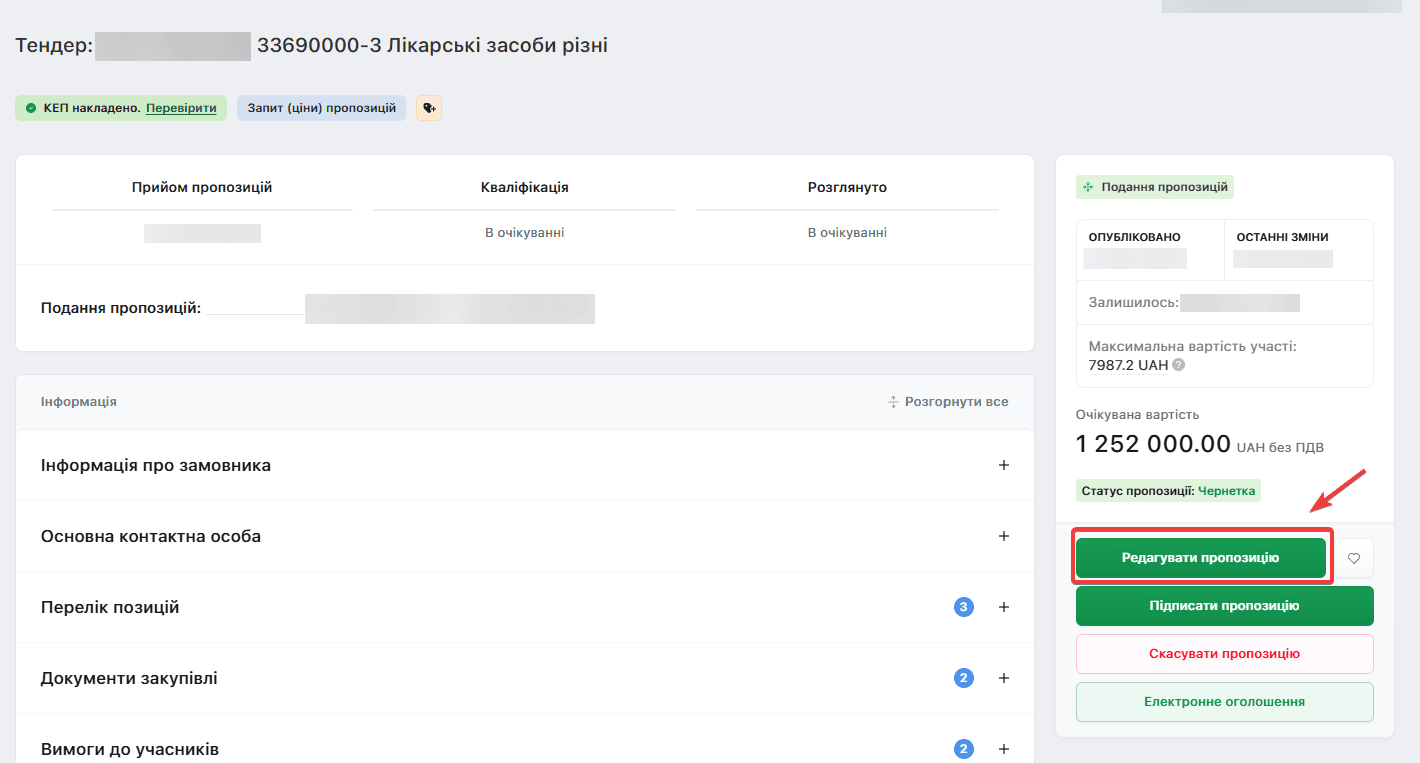Open Електронне оголошення
This screenshot has height=763, width=1420.
click(x=1224, y=702)
